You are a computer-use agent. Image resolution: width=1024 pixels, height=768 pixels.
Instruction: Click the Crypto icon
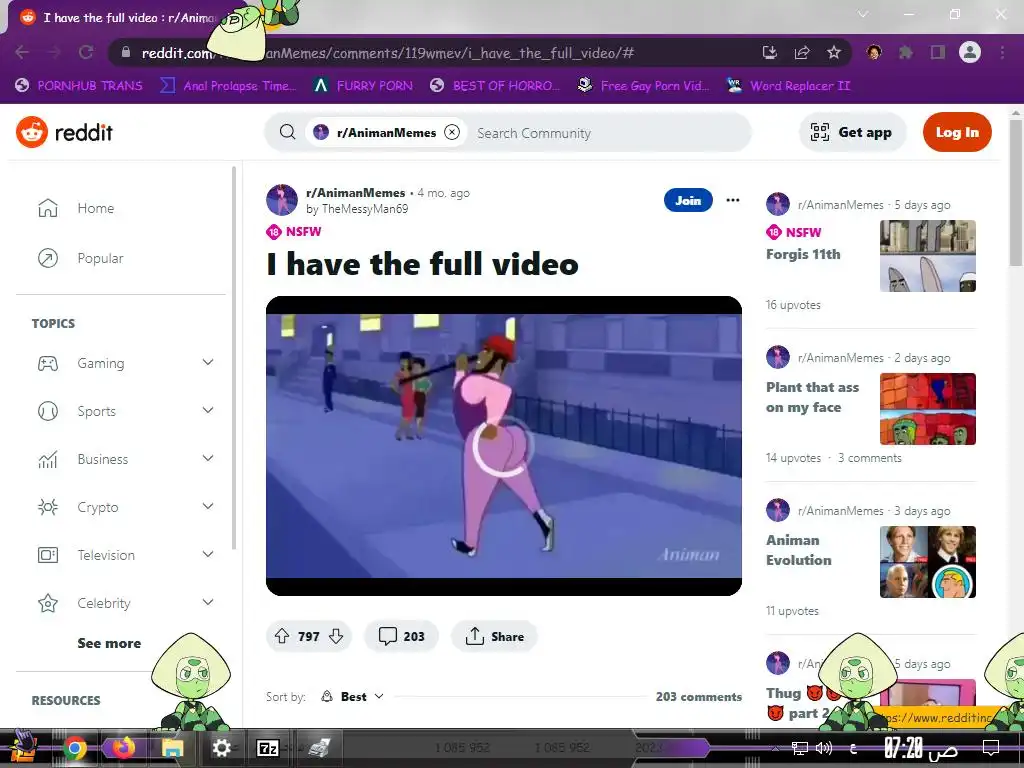pyautogui.click(x=48, y=507)
